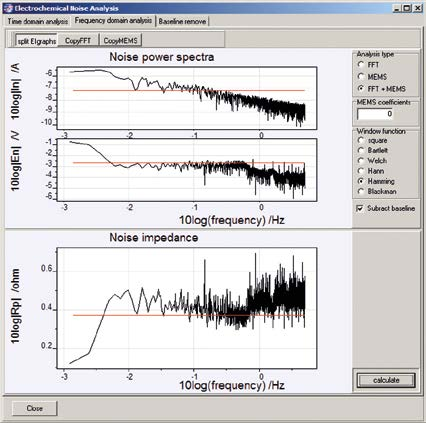Click the Close button at bottom
This screenshot has height=423, width=426.
point(35,408)
